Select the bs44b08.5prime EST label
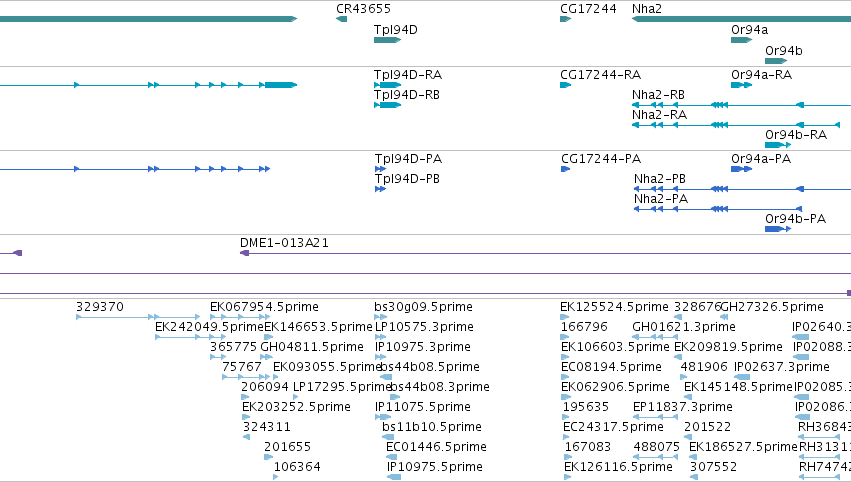The height and width of the screenshot is (482, 851). [x=430, y=367]
